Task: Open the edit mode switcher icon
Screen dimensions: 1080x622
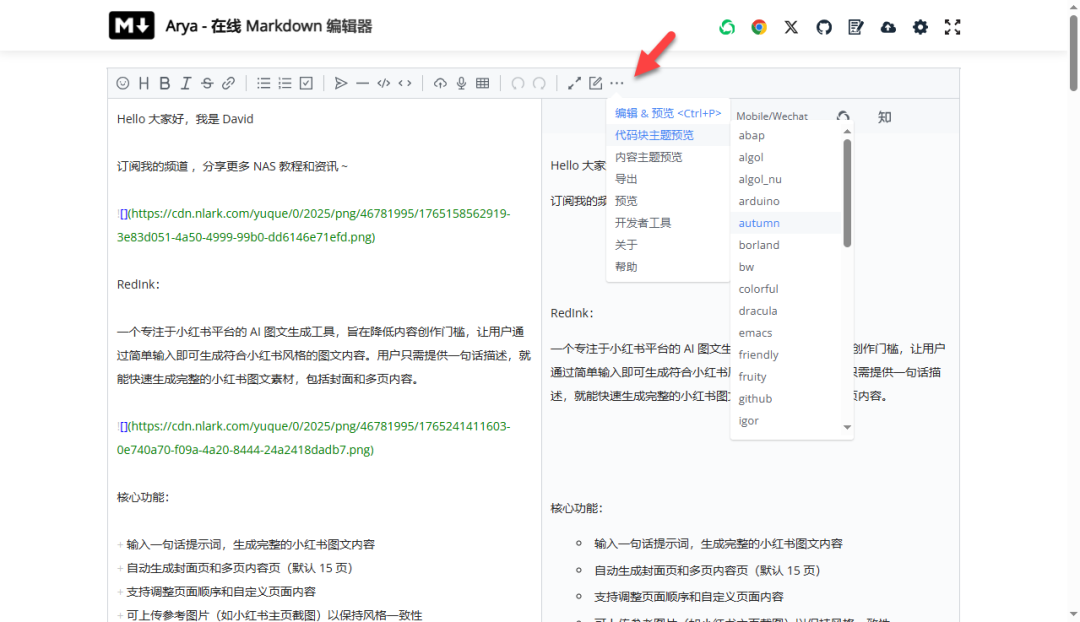Action: [x=596, y=83]
